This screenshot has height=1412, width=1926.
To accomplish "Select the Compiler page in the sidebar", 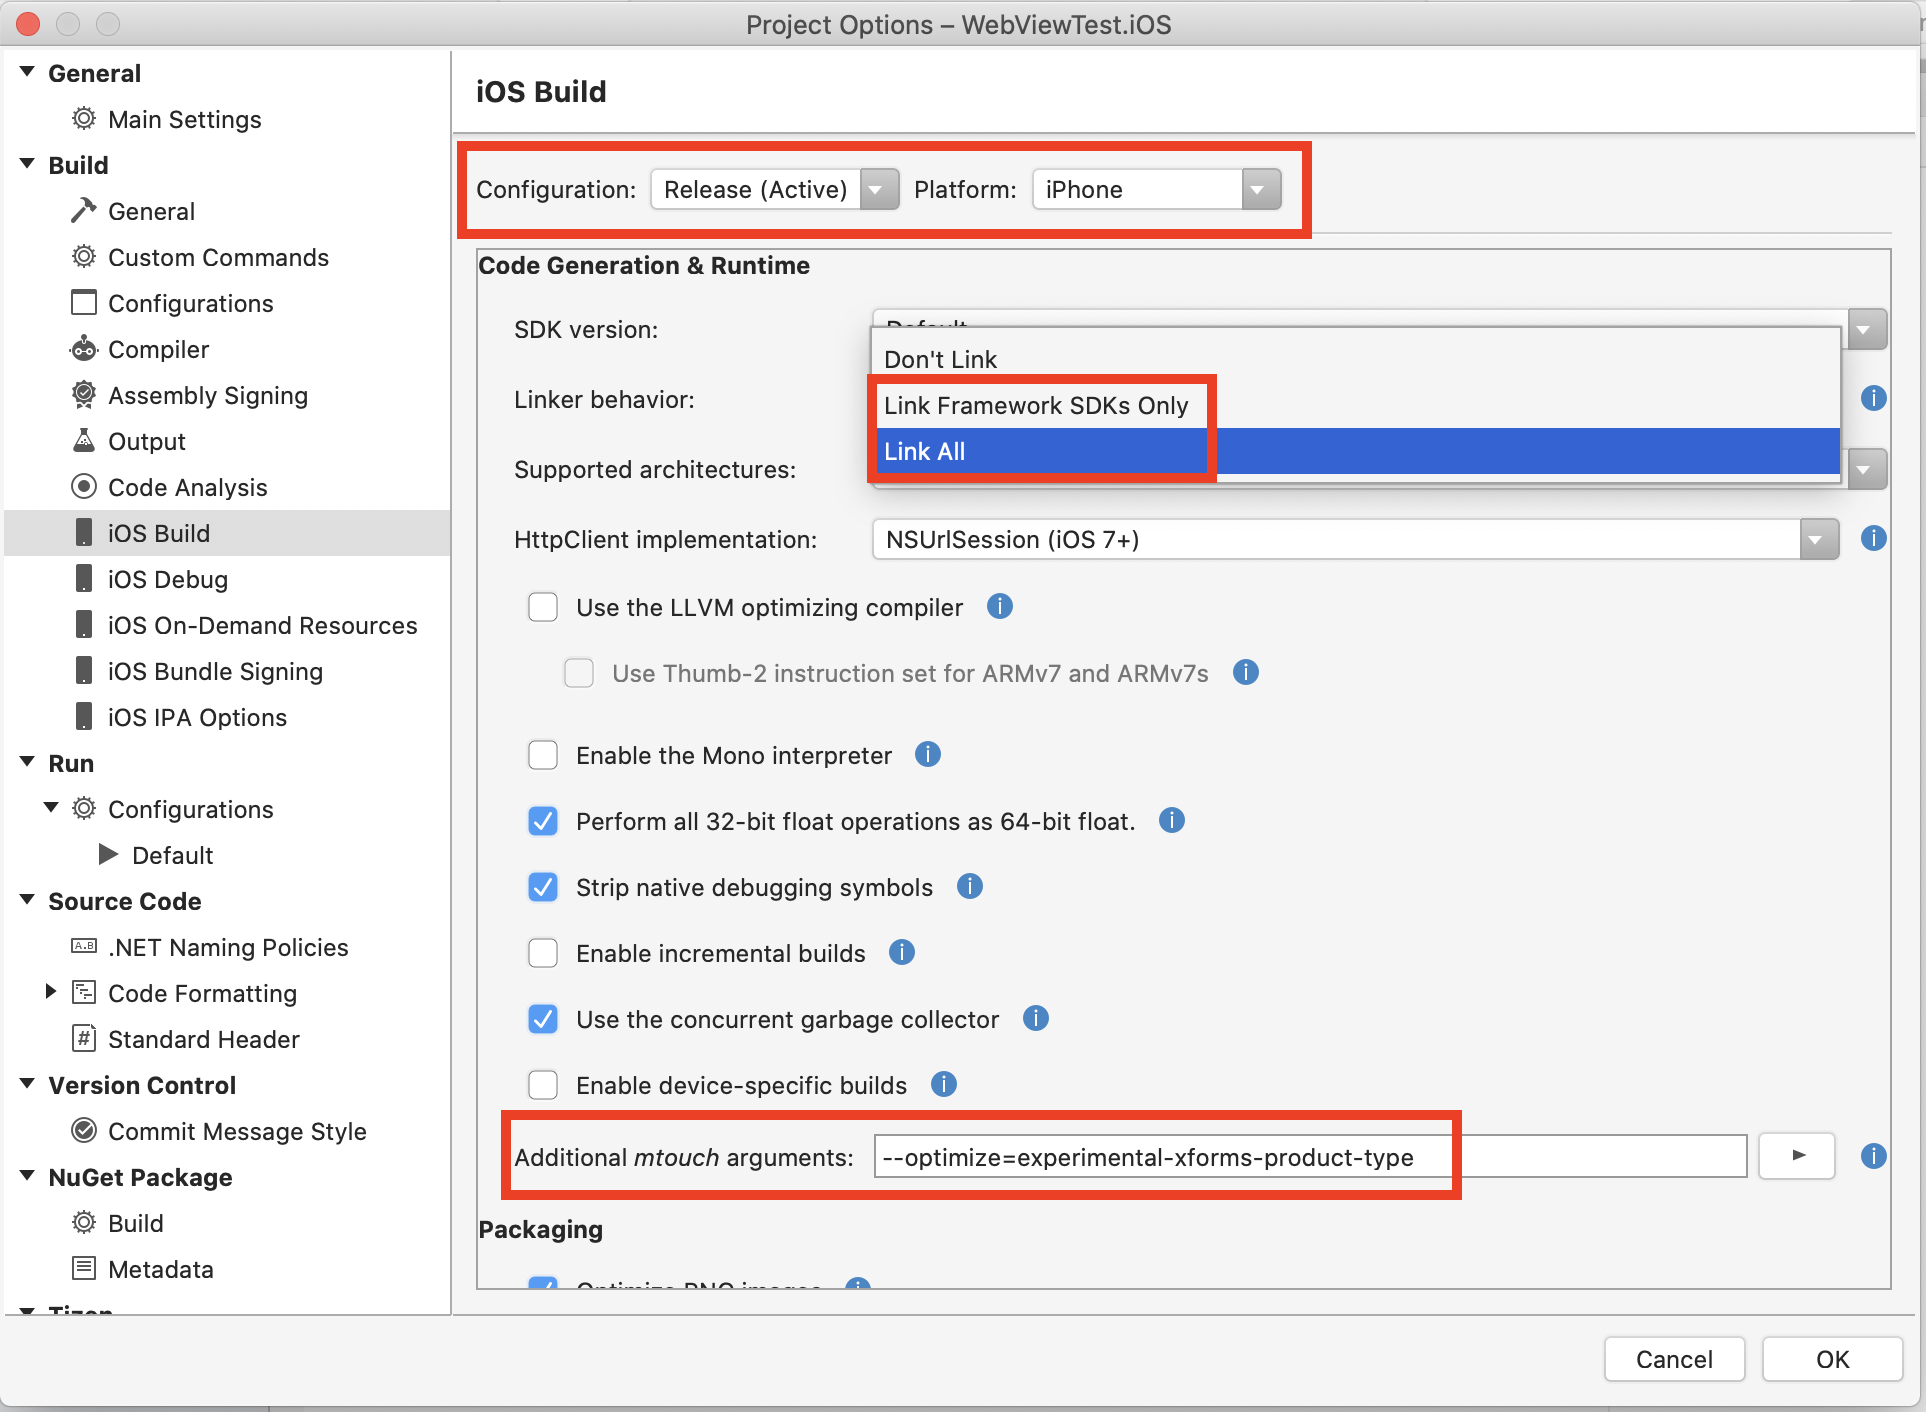I will (159, 349).
